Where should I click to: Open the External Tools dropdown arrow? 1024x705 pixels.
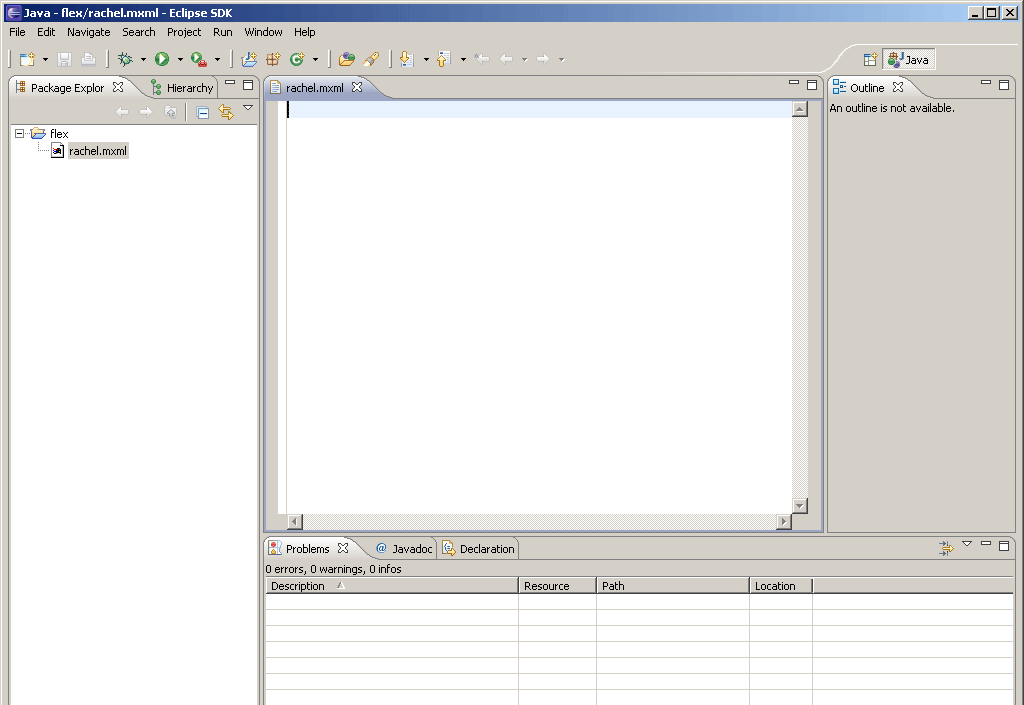pos(217,59)
